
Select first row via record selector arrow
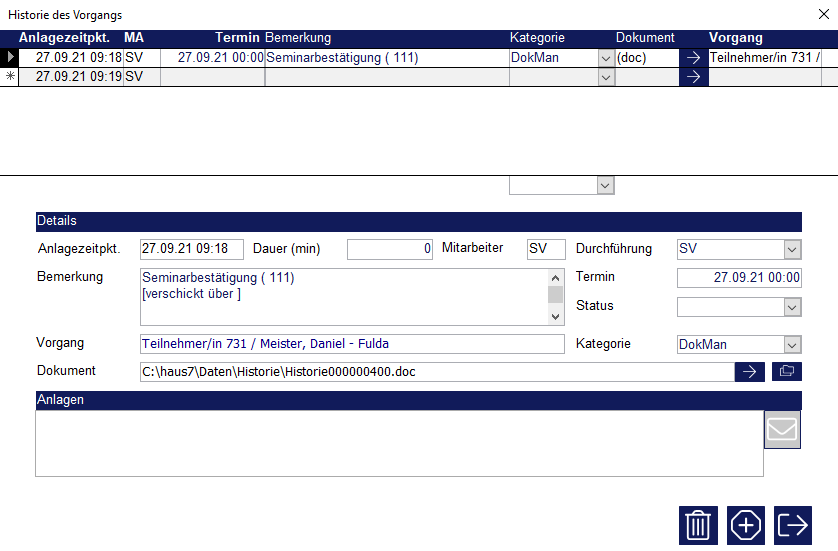click(10, 58)
